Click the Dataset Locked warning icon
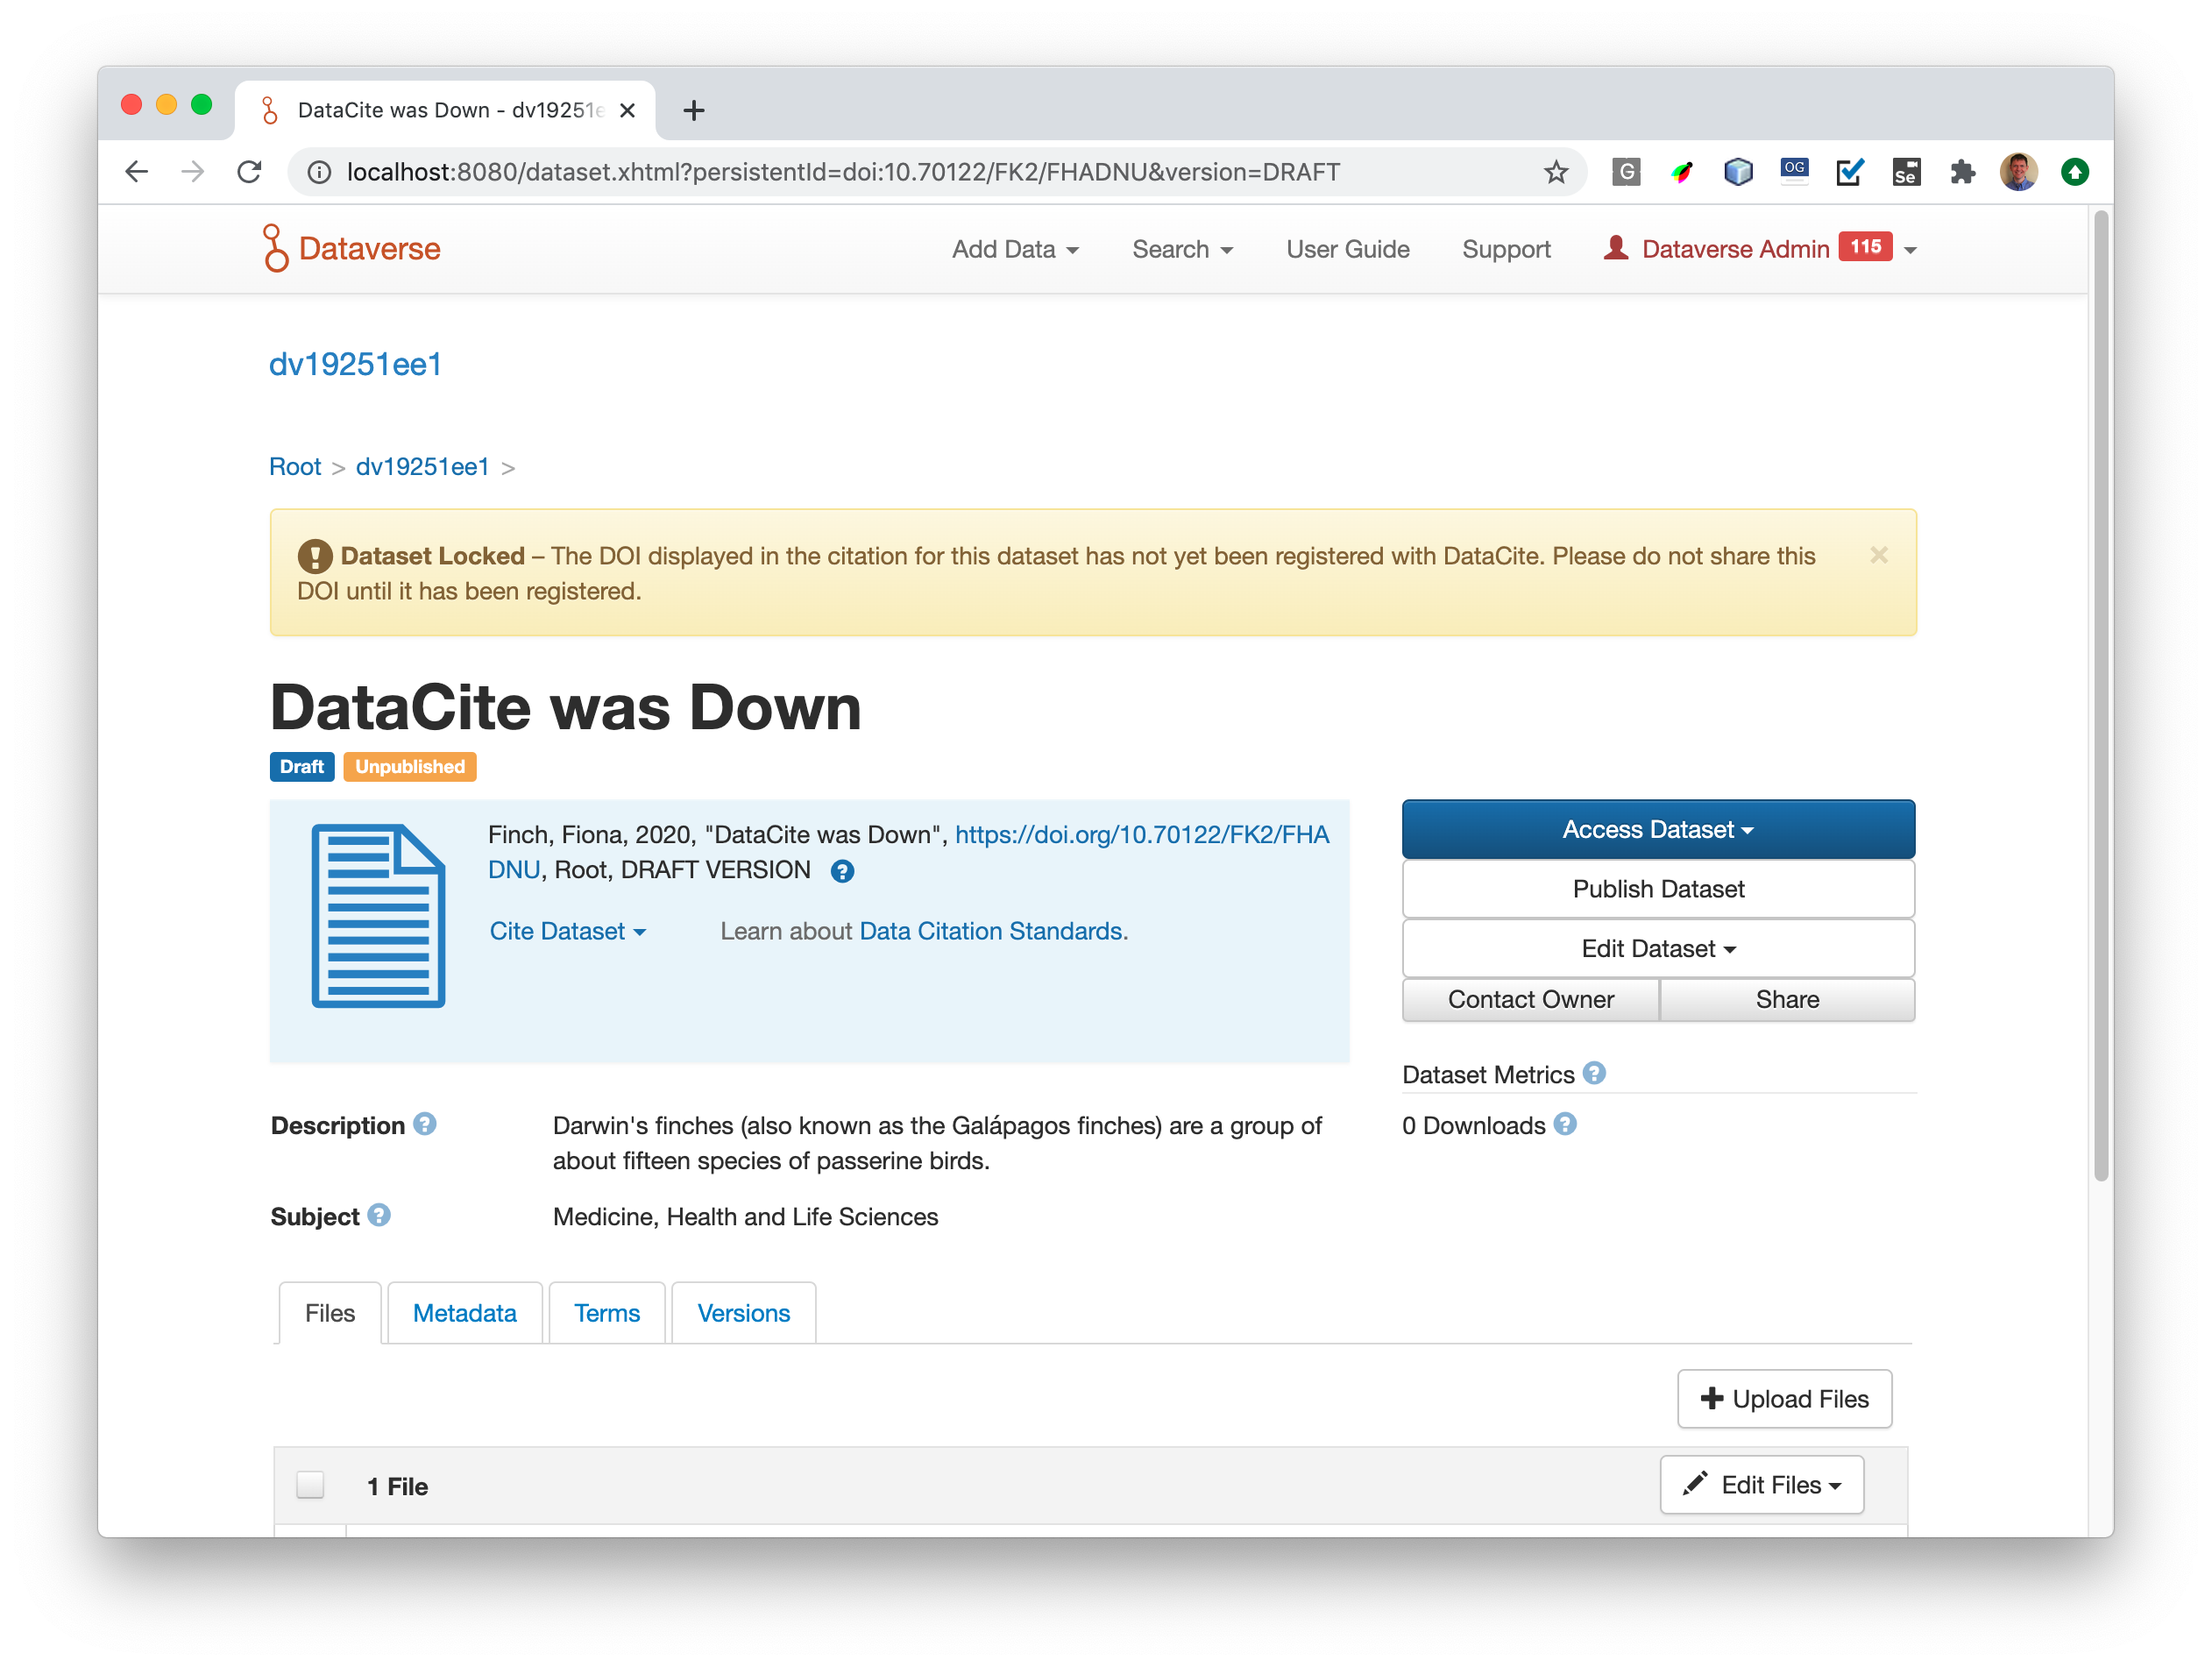The width and height of the screenshot is (2212, 1667). 314,556
